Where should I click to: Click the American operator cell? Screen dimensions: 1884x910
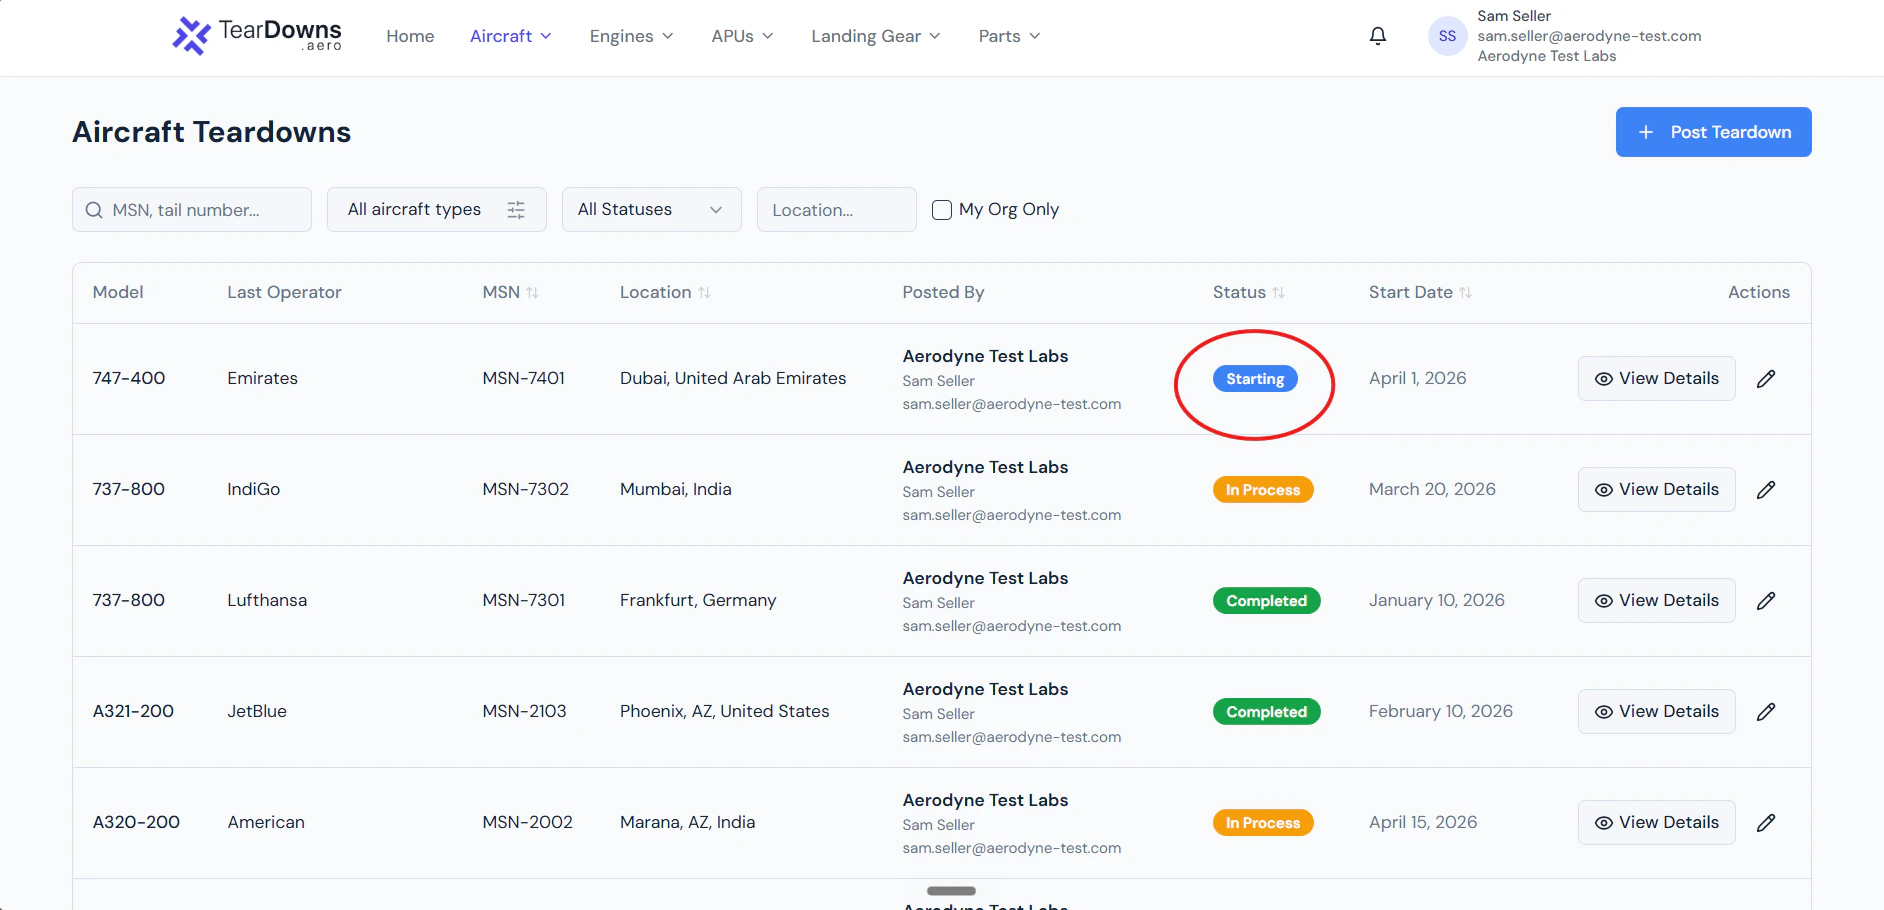pyautogui.click(x=266, y=823)
